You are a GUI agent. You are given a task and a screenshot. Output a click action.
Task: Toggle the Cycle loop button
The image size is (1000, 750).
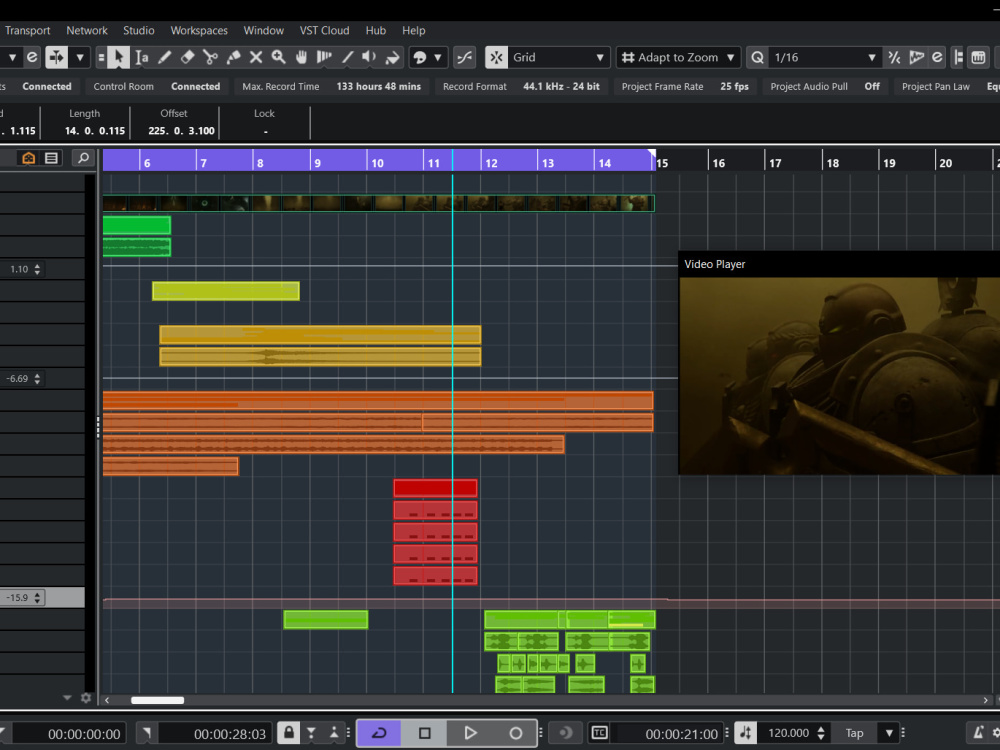379,733
